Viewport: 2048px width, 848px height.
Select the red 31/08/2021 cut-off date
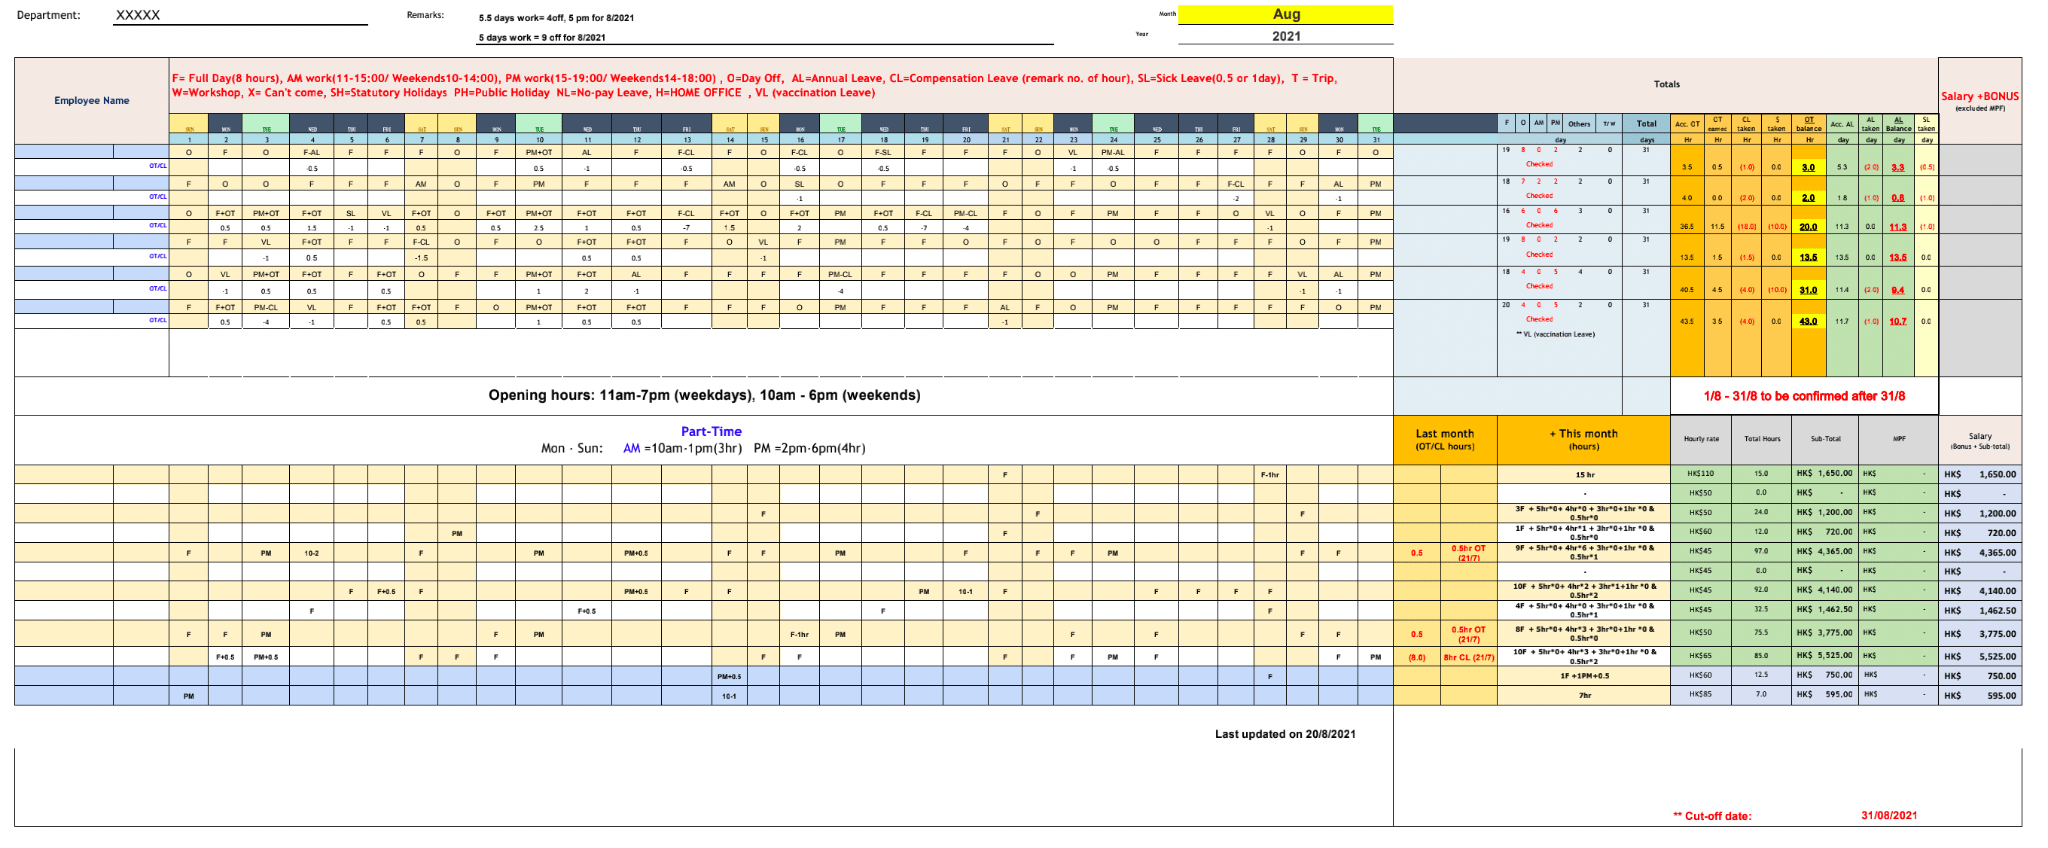pos(1889,815)
